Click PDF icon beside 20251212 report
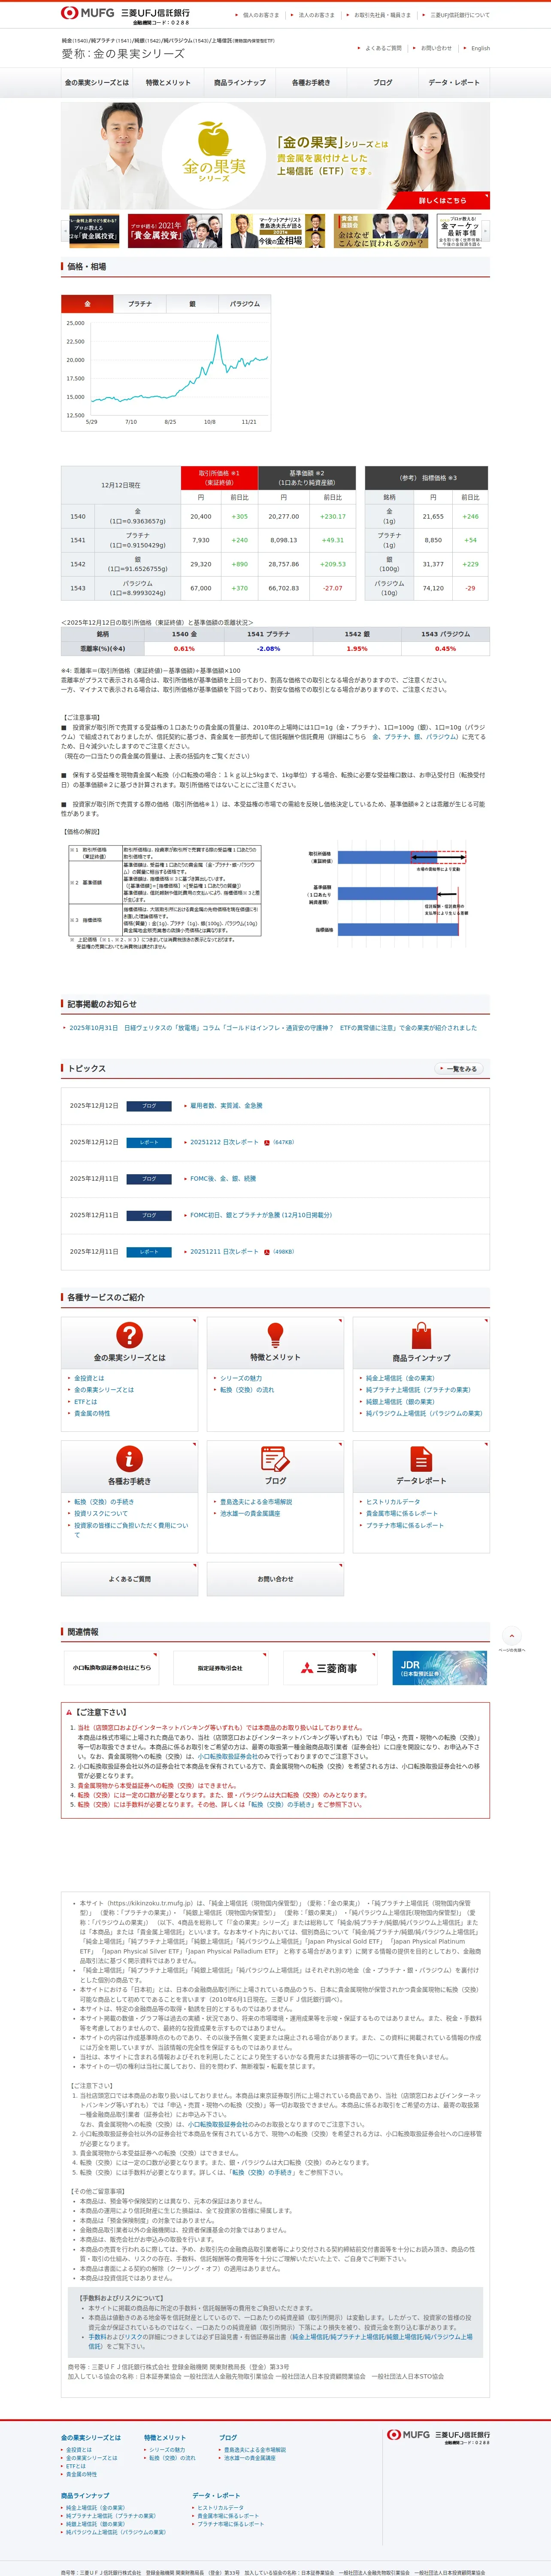 point(267,1142)
